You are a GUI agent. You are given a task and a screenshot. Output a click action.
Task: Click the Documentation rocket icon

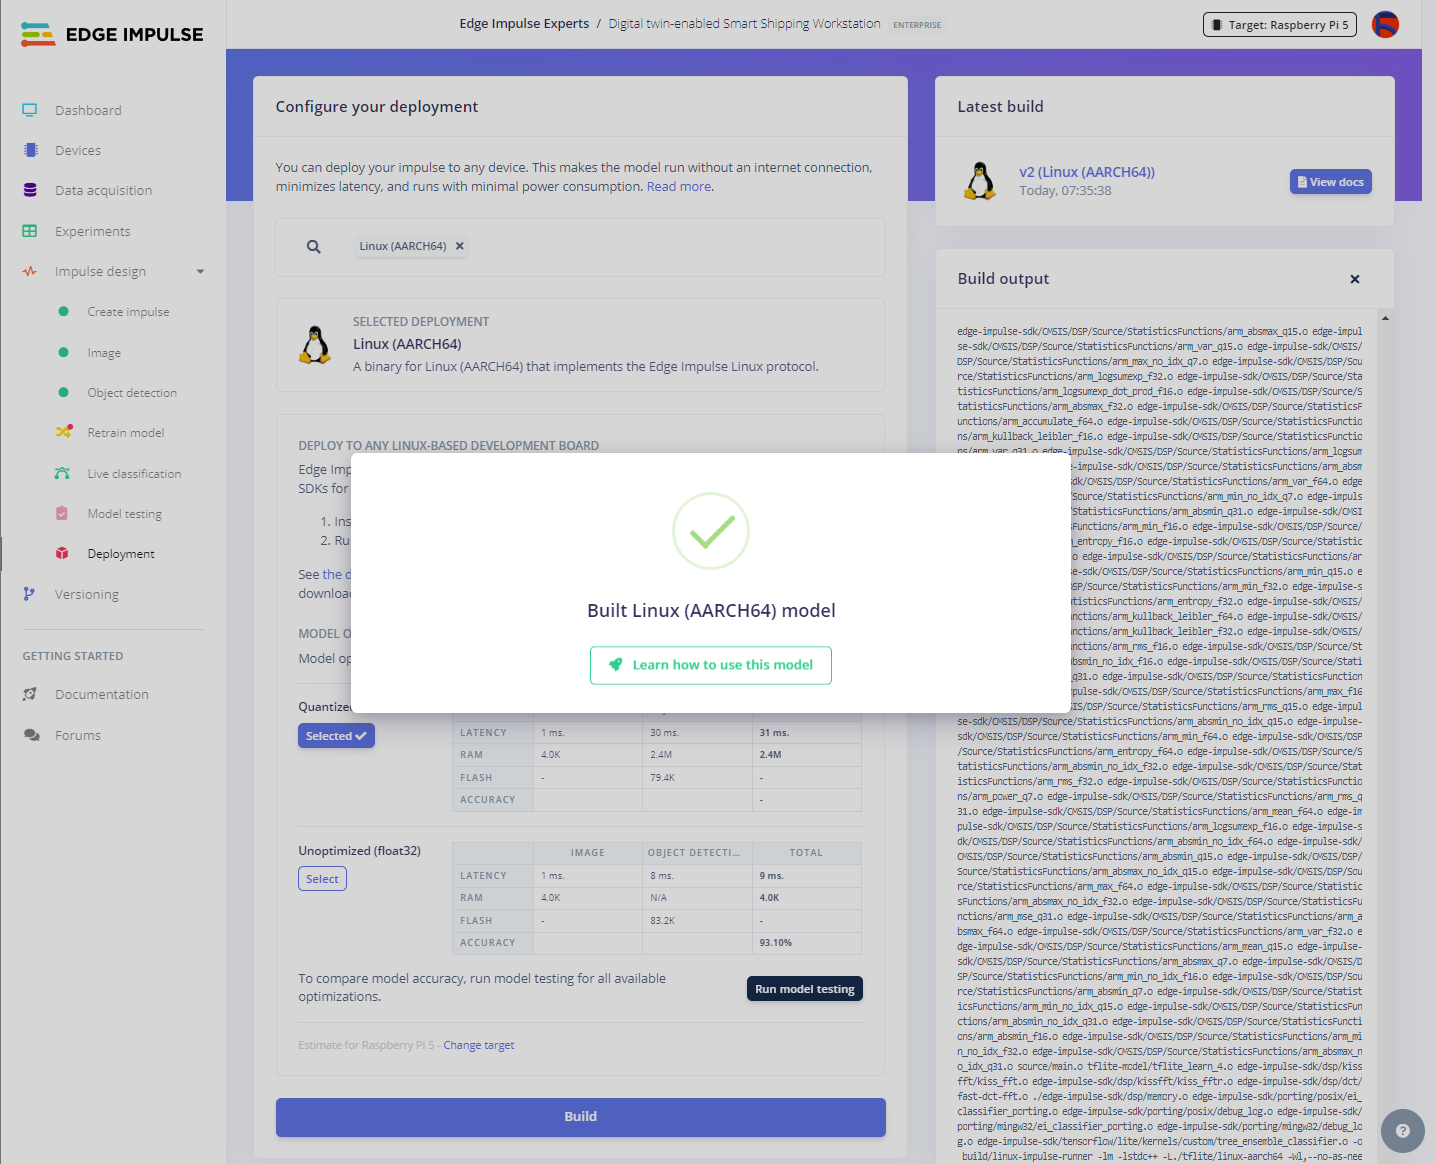[30, 694]
